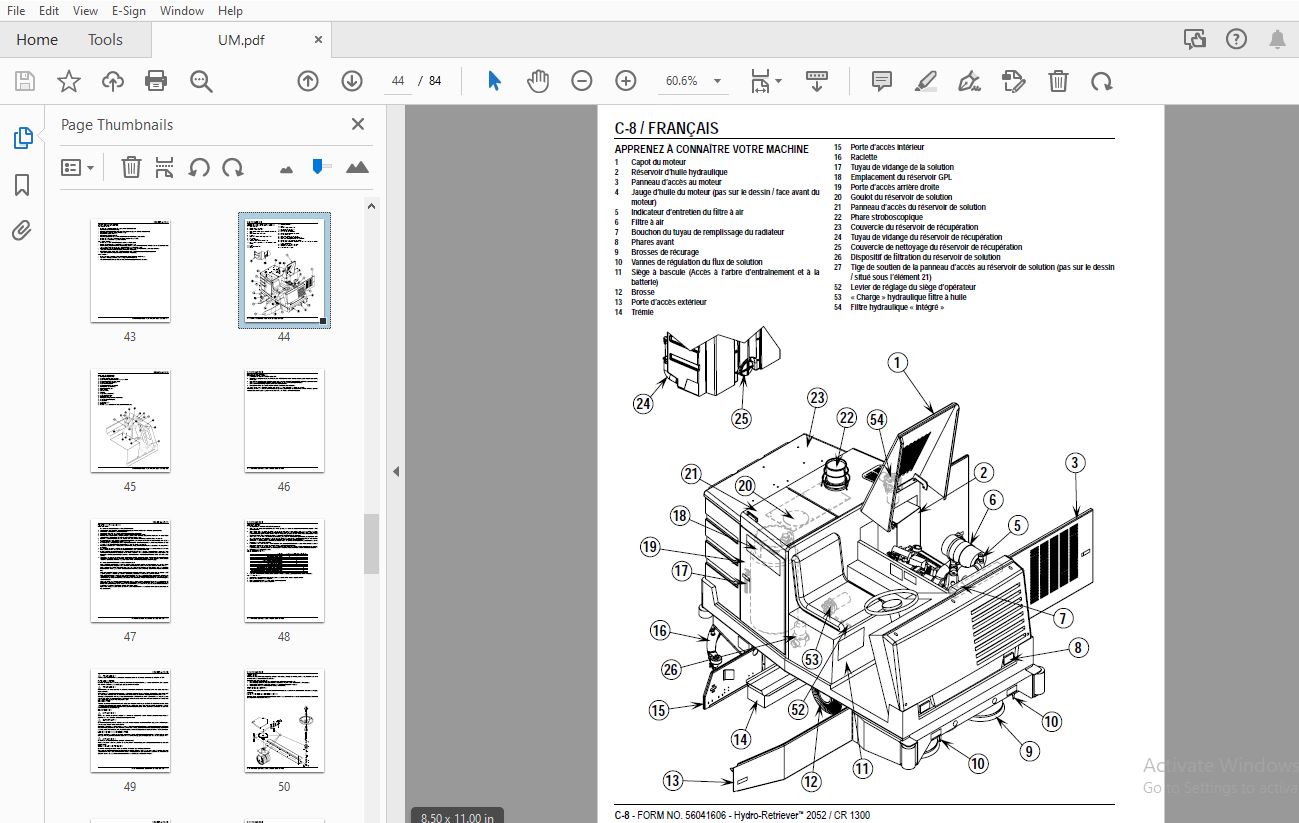Viewport: 1299px width, 823px height.
Task: Add a sticky note comment
Action: [x=881, y=81]
